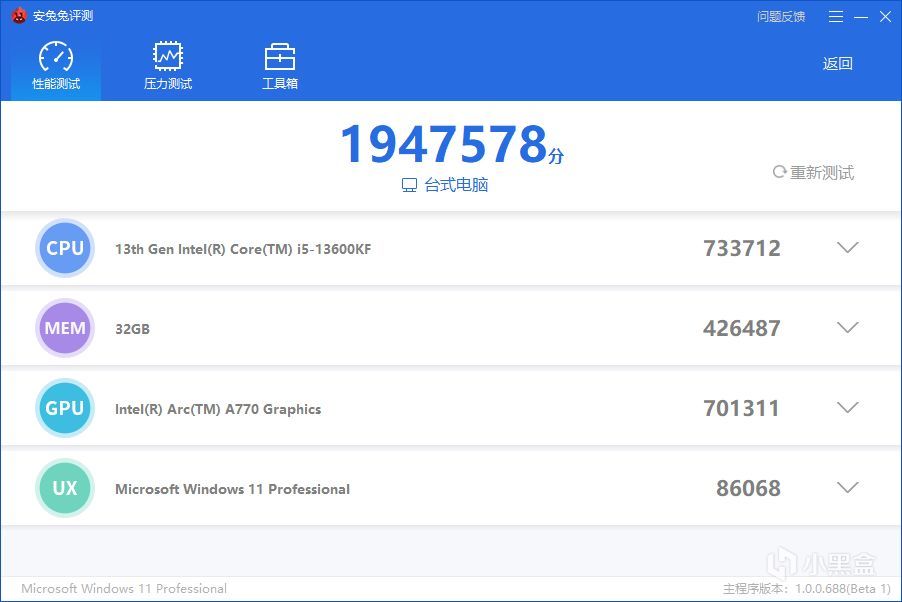Screen dimensions: 902x602
Task: Click the blue CPU circle icon
Action: (65, 248)
